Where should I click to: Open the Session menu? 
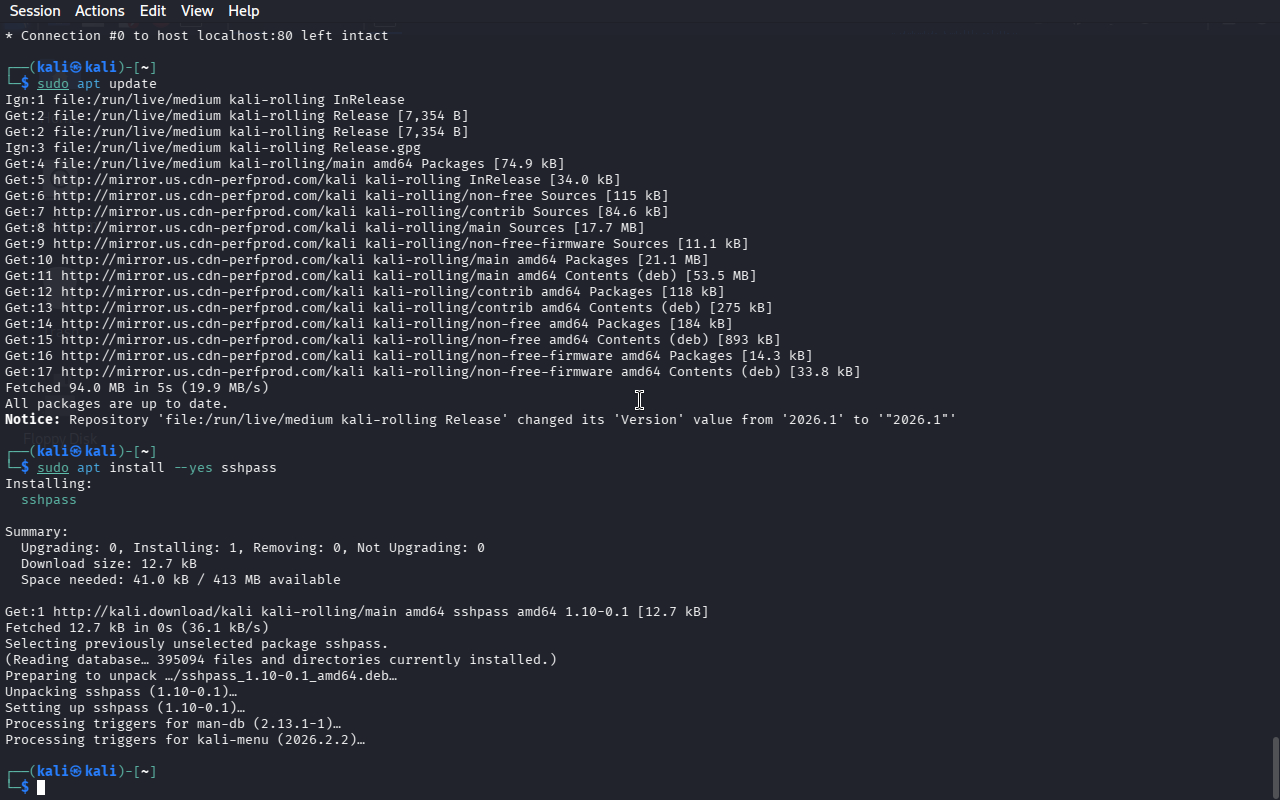[35, 11]
